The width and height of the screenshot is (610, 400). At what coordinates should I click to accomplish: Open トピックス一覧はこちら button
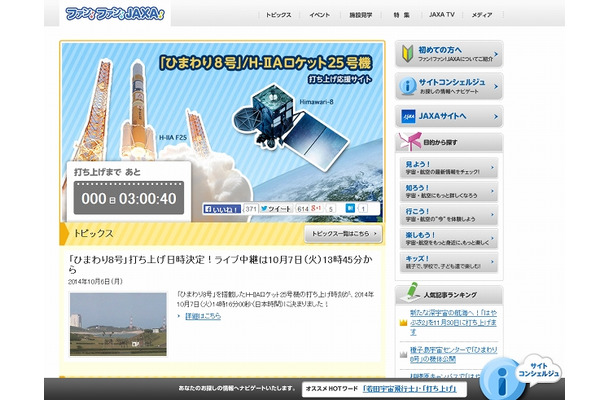pos(343,234)
